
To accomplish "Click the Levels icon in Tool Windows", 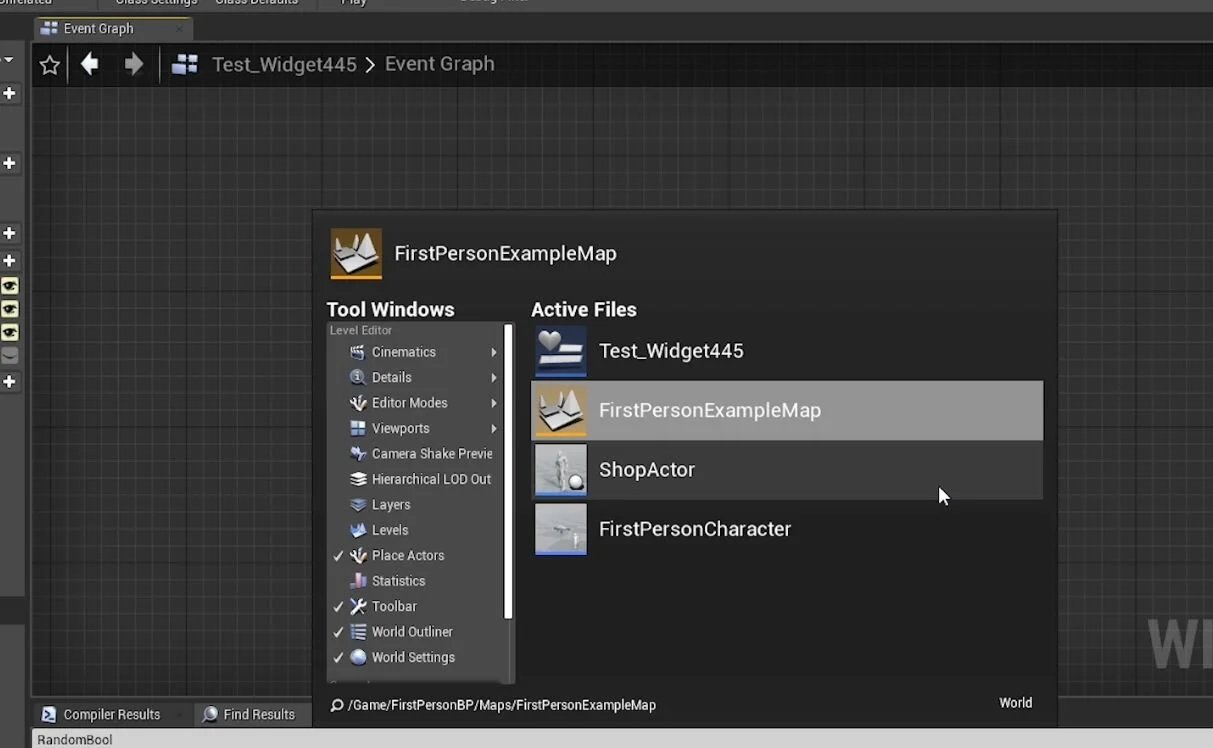I will 357,530.
